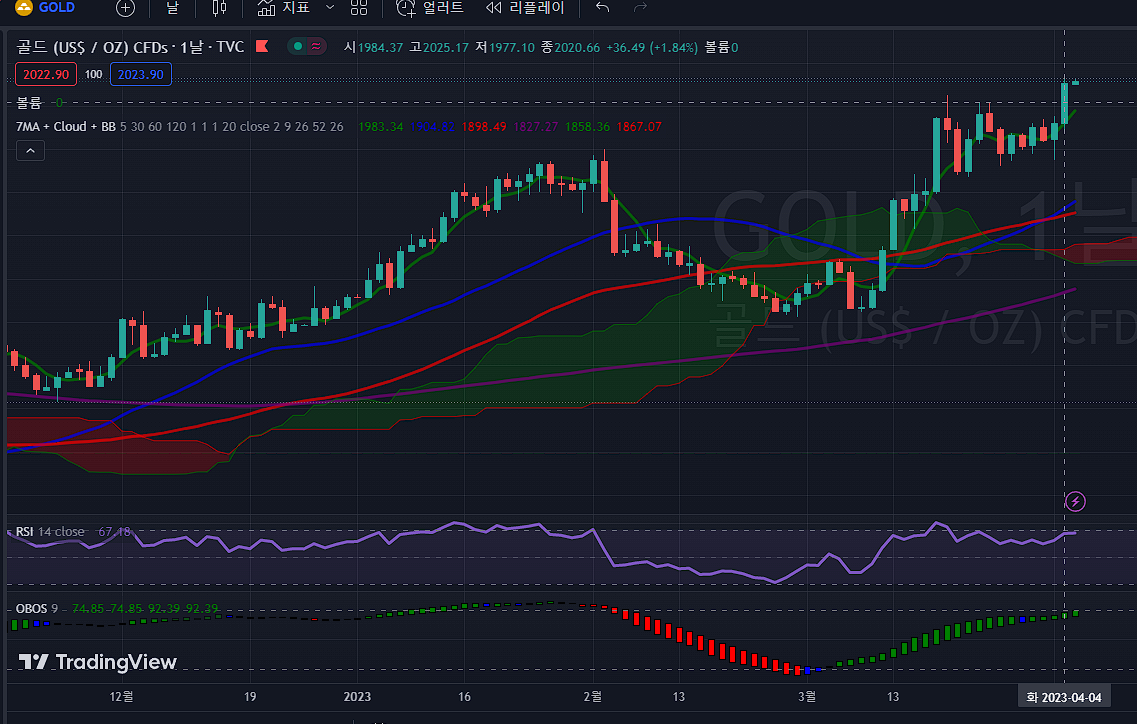Toggle the market status indicator pill
The image size is (1137, 724).
(307, 46)
